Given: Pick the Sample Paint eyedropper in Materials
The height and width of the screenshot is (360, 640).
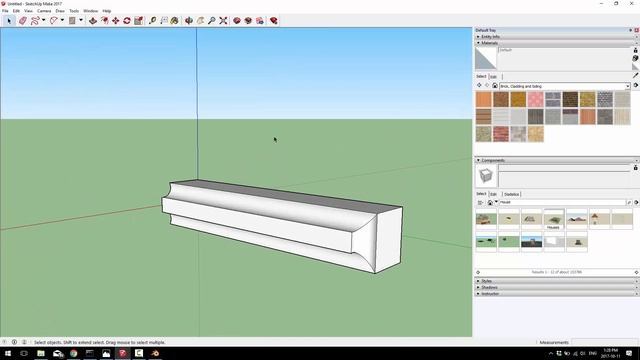Looking at the screenshot, I should [636, 76].
